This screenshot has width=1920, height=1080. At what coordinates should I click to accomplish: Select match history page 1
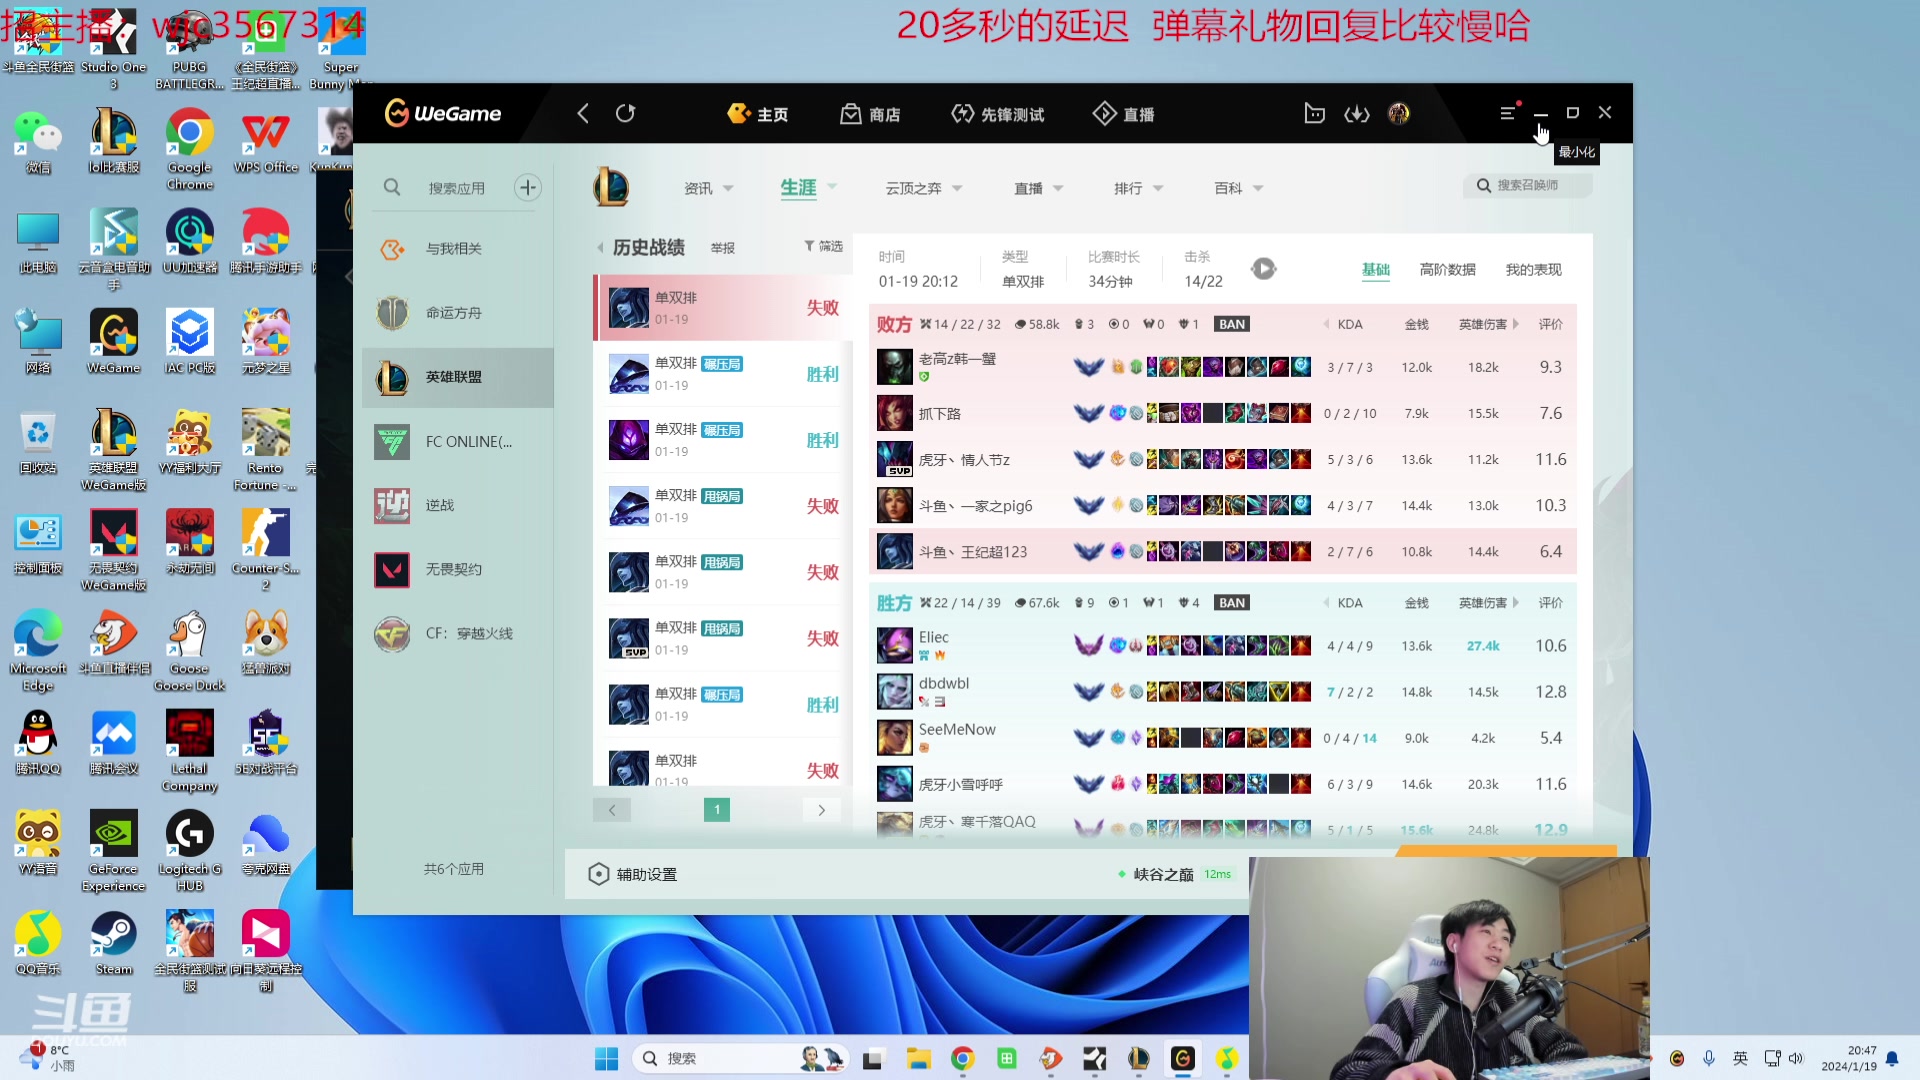pyautogui.click(x=717, y=810)
